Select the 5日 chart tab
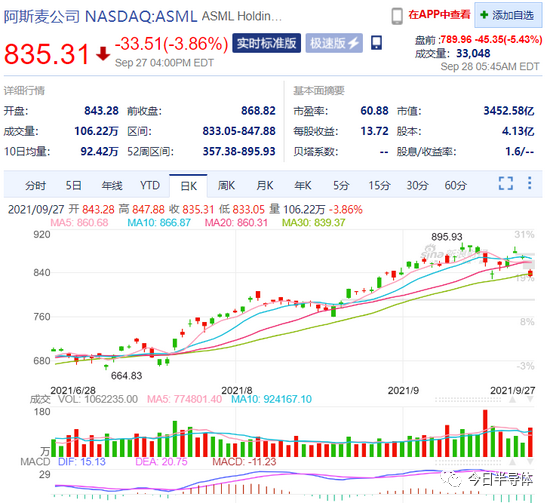Screen dimensions: 550x503 tap(74, 185)
